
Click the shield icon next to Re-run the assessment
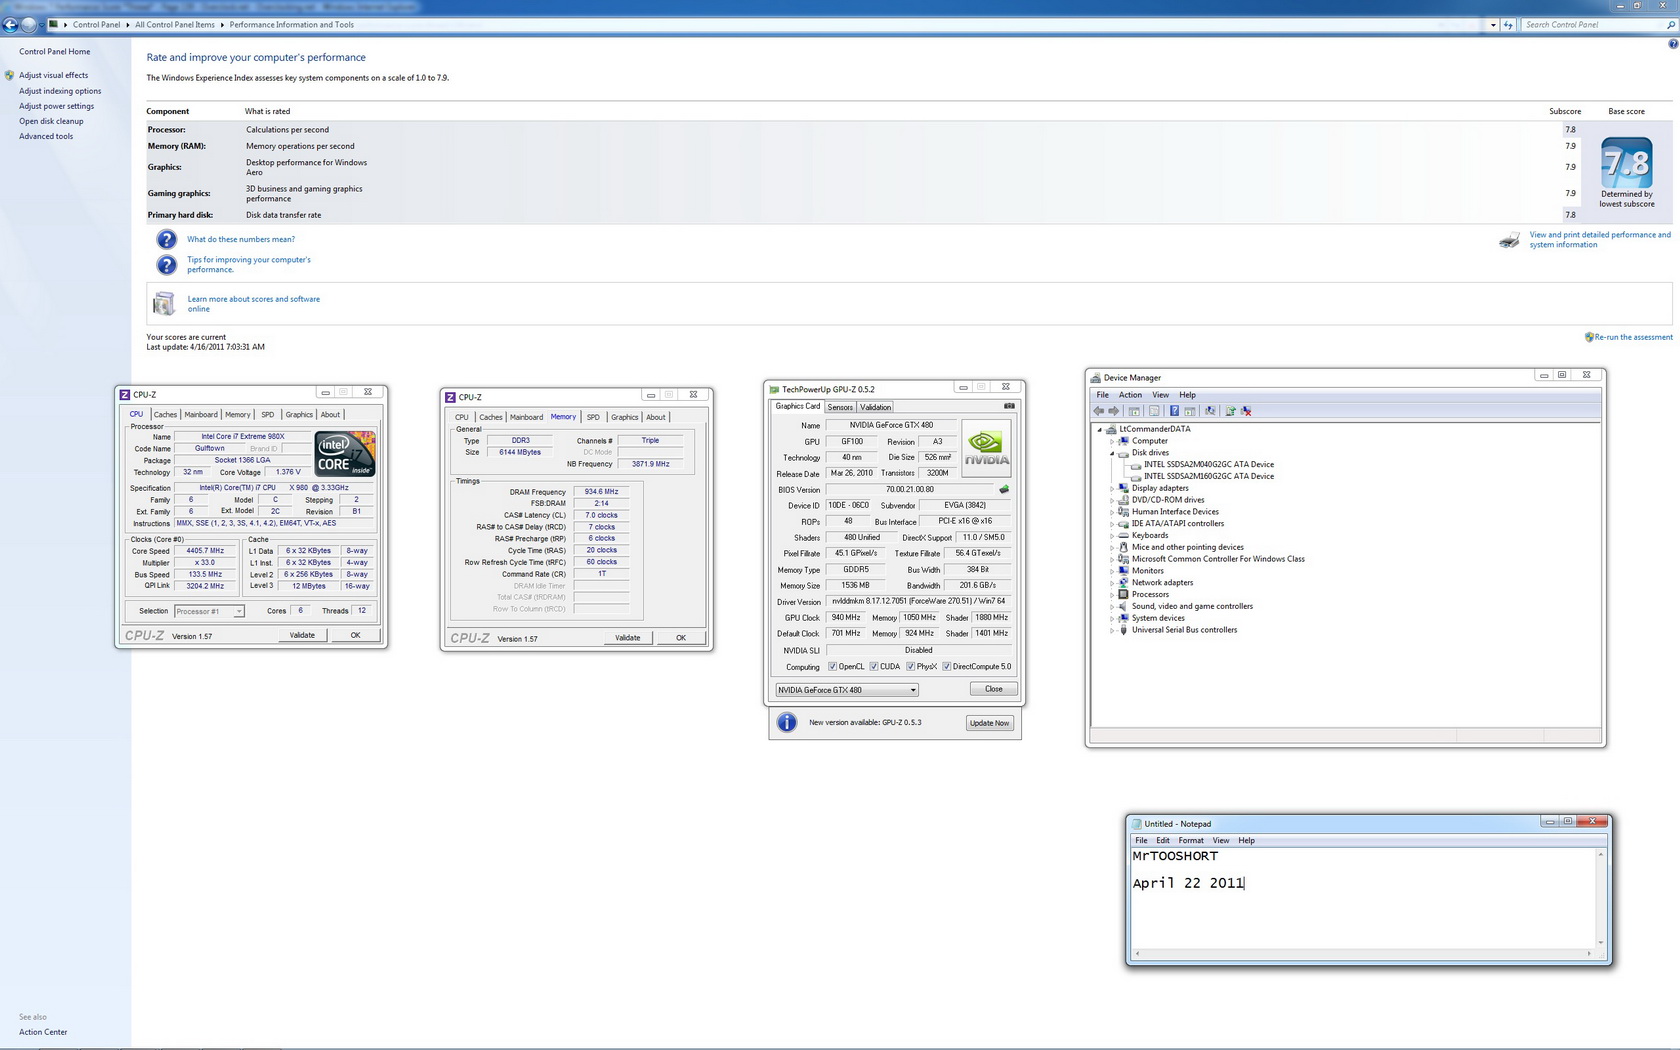point(1589,337)
